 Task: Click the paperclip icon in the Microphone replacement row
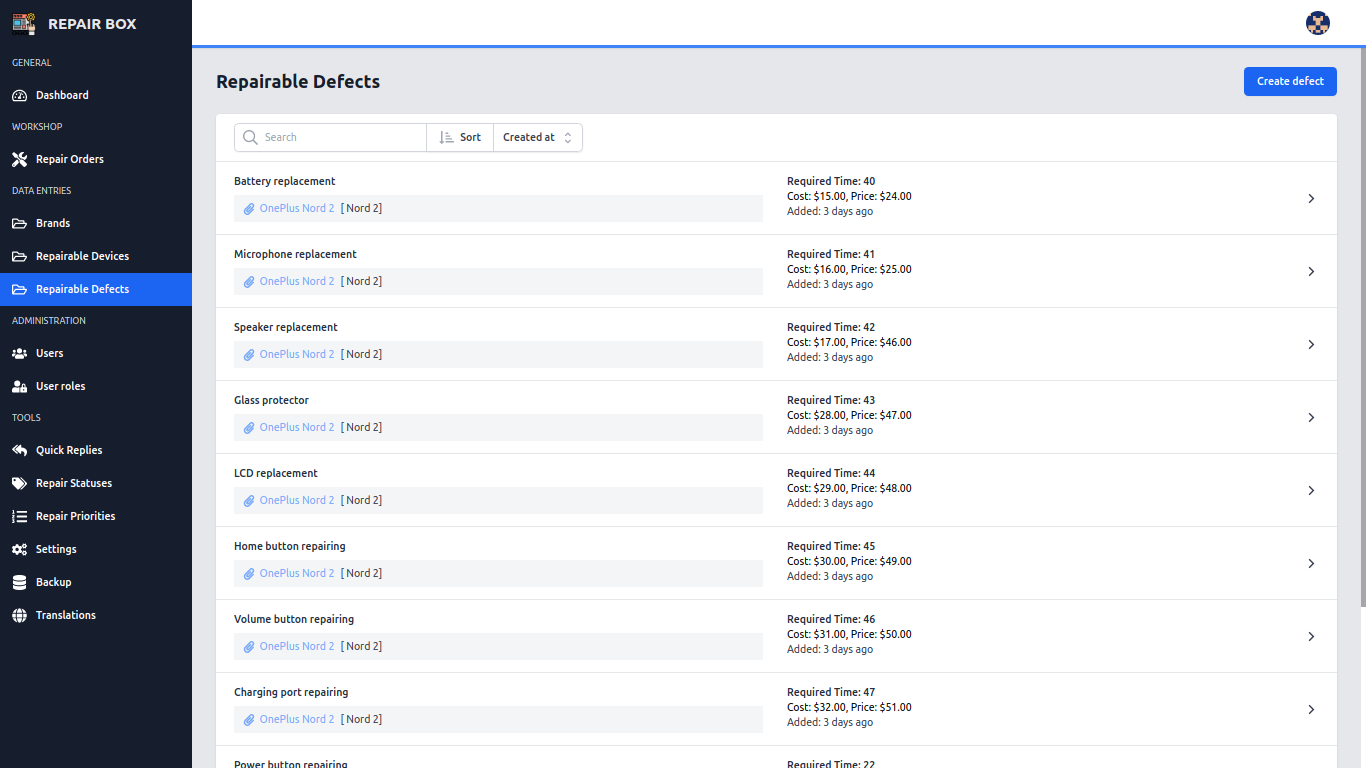(x=250, y=281)
